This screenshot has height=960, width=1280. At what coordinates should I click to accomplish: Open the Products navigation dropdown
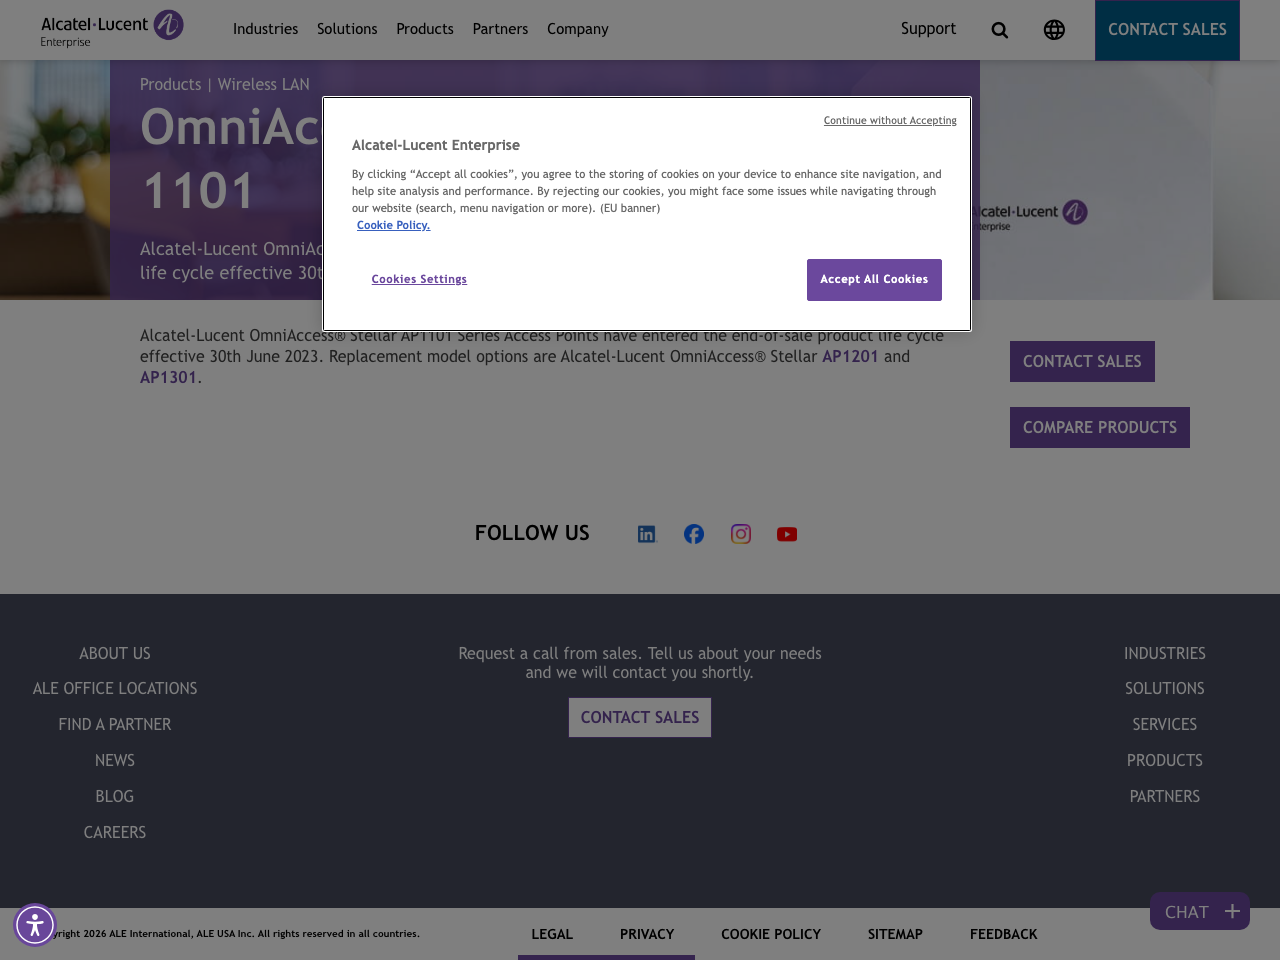click(424, 27)
